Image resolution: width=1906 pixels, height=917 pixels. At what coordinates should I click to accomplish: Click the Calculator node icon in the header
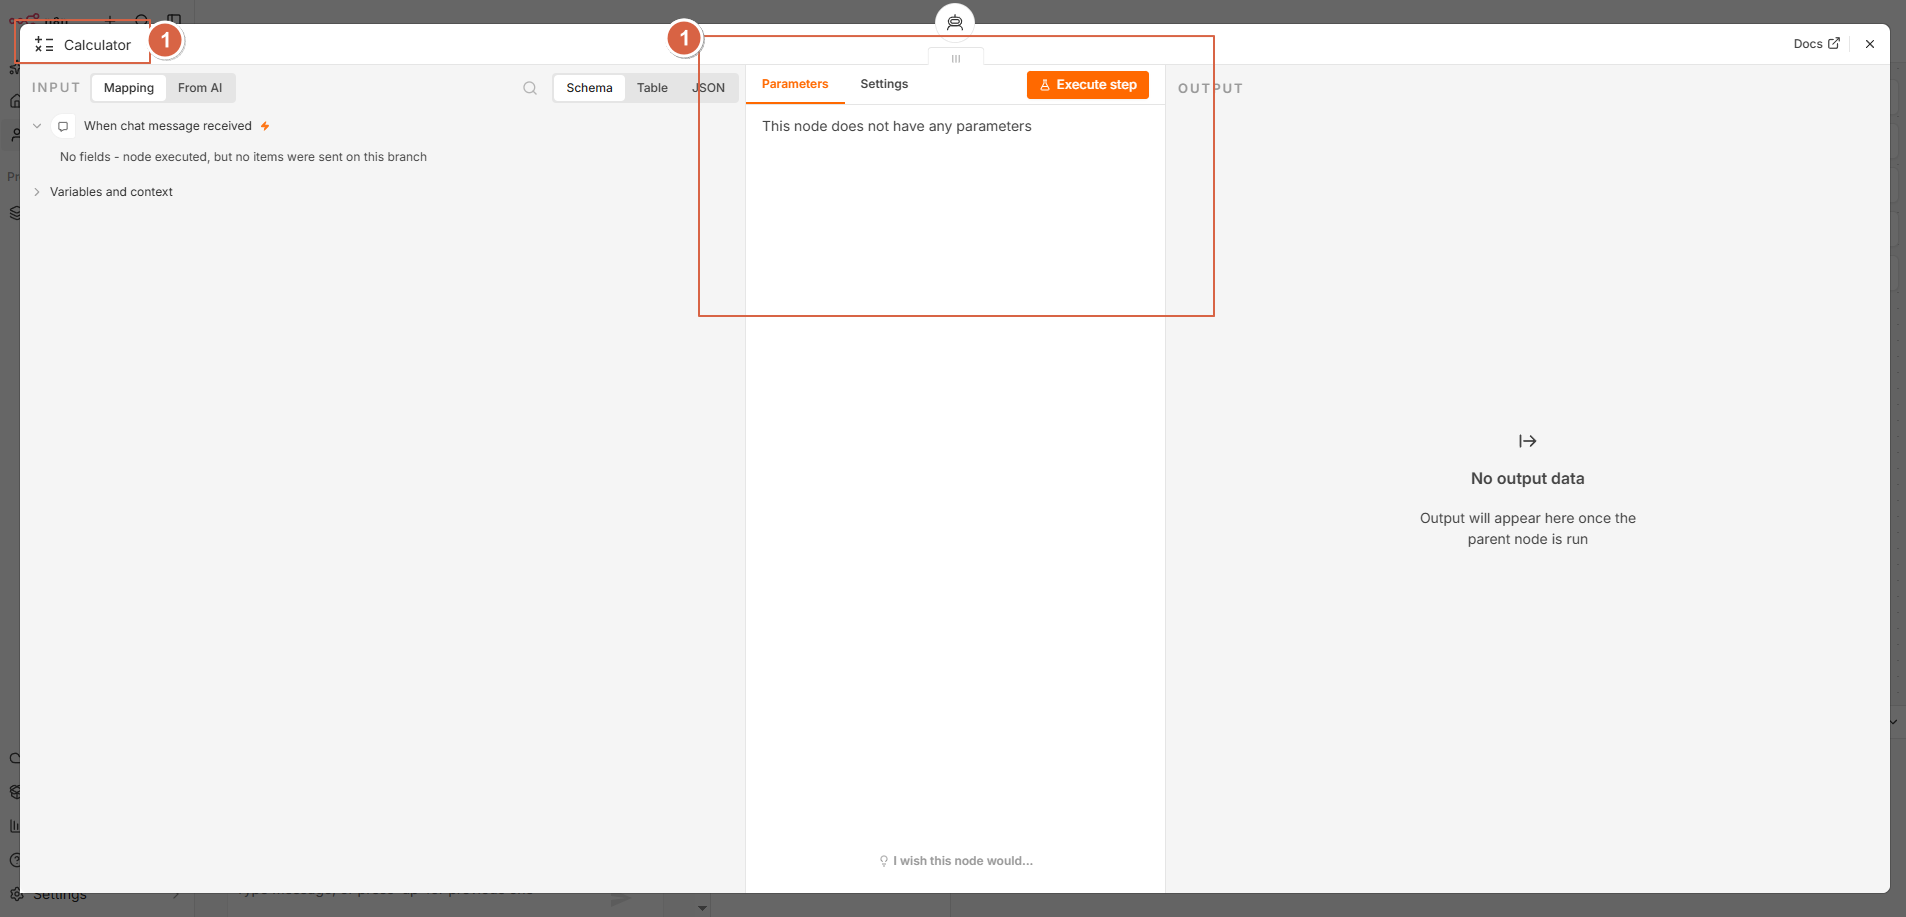[x=44, y=45]
